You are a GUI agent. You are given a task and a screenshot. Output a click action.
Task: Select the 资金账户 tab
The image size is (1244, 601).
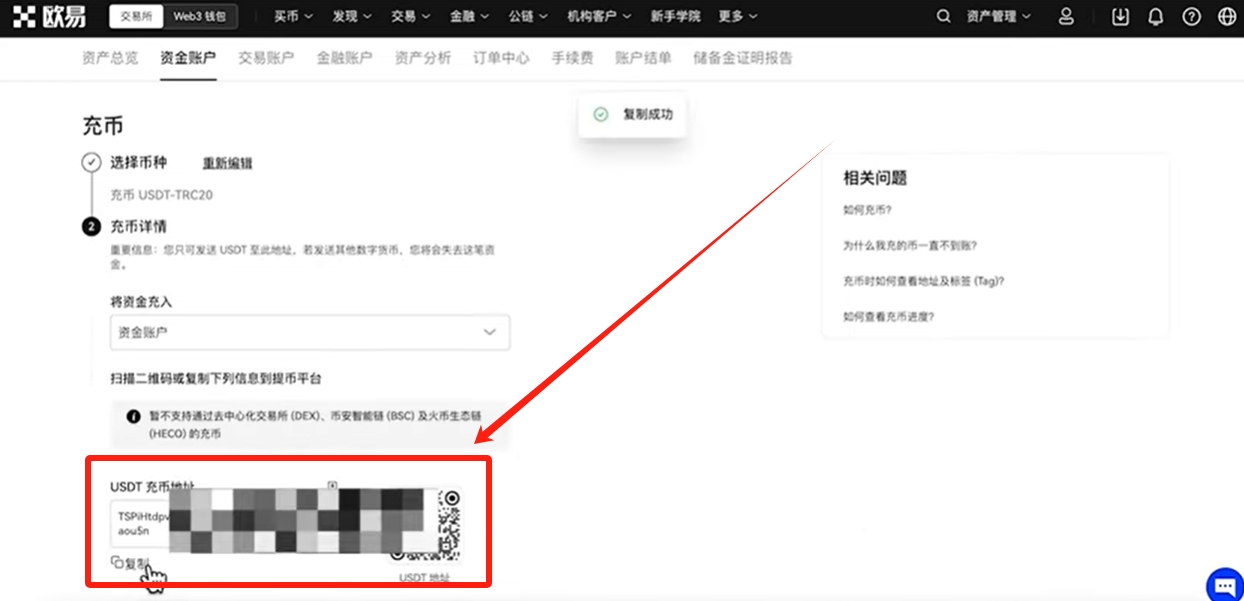[188, 58]
